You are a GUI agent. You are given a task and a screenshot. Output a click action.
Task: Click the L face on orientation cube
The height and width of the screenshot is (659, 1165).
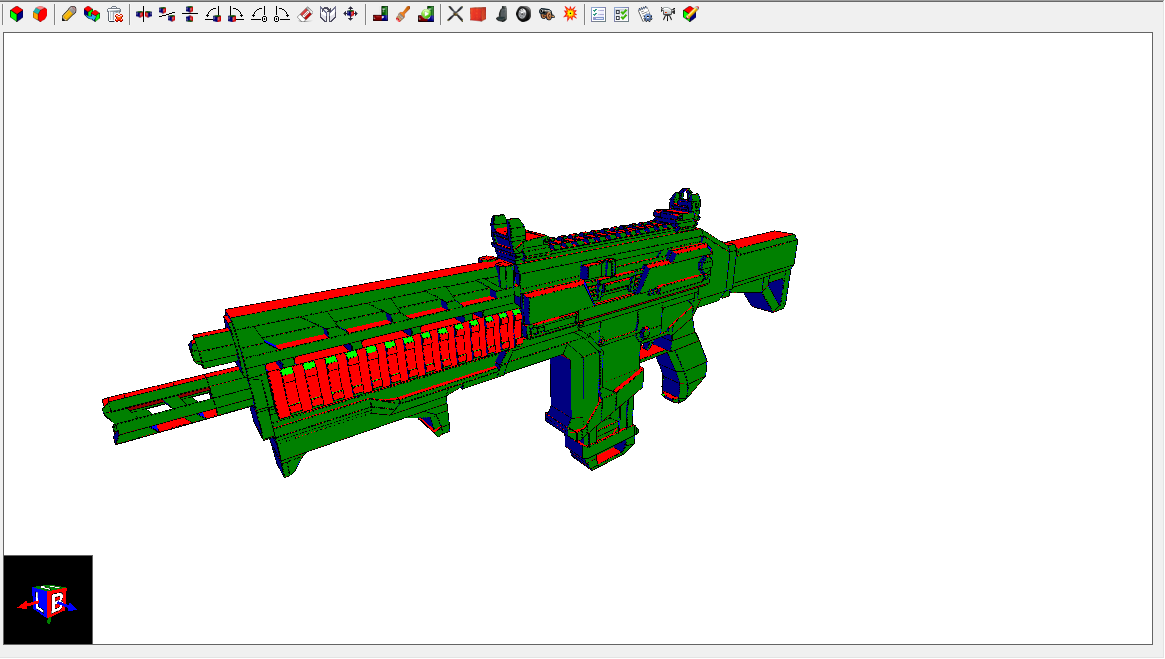click(40, 603)
